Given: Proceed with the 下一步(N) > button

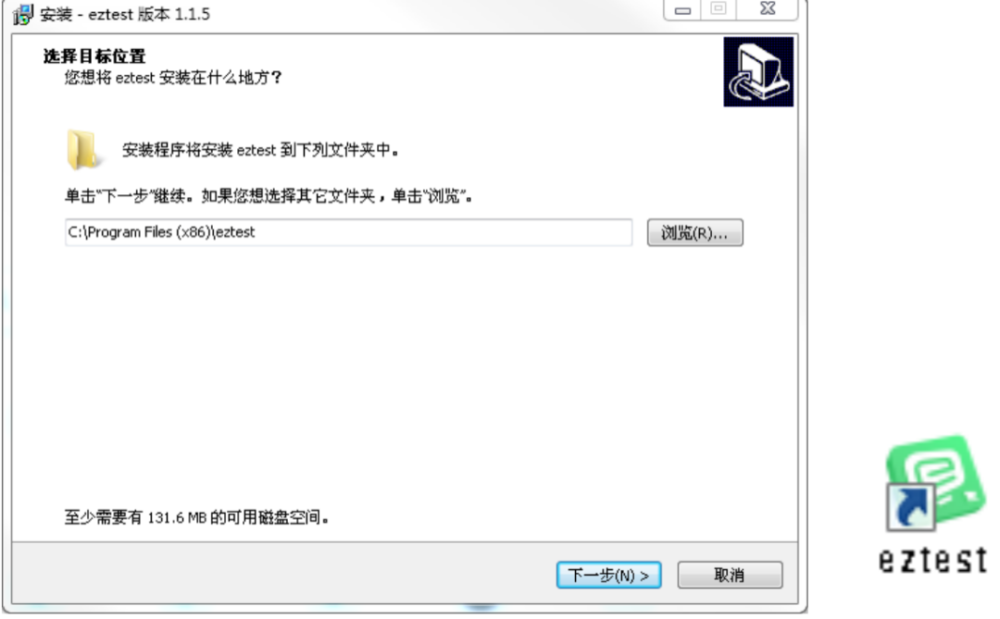Looking at the screenshot, I should point(608,575).
